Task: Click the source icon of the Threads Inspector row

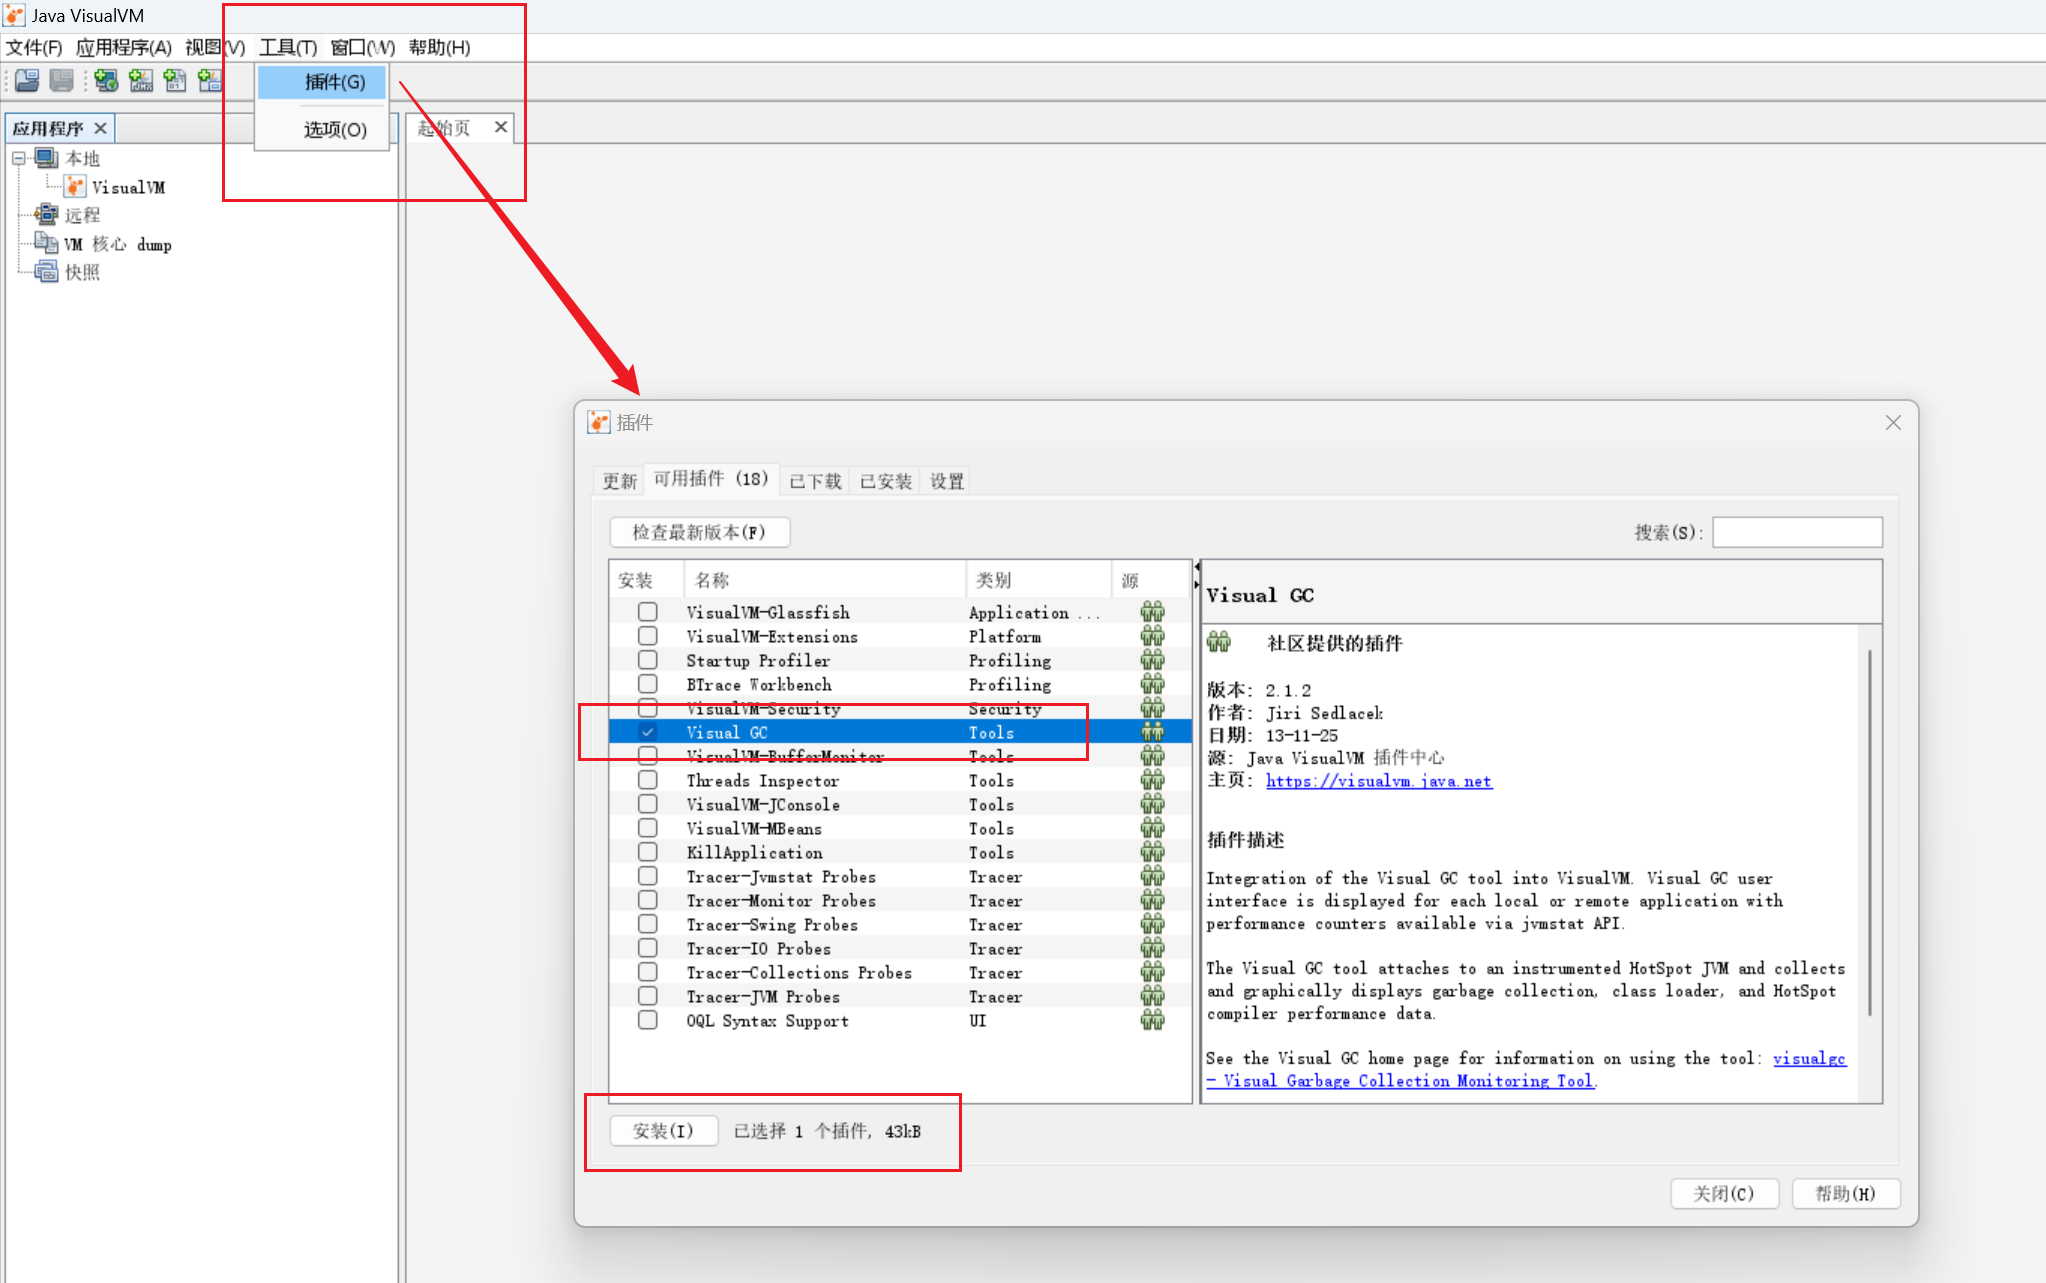Action: (x=1152, y=780)
